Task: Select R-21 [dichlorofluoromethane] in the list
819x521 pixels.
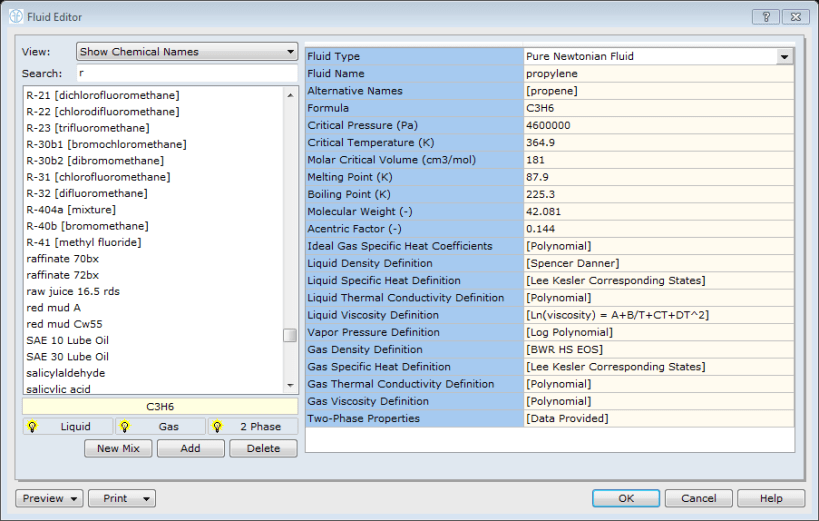Action: (103, 95)
